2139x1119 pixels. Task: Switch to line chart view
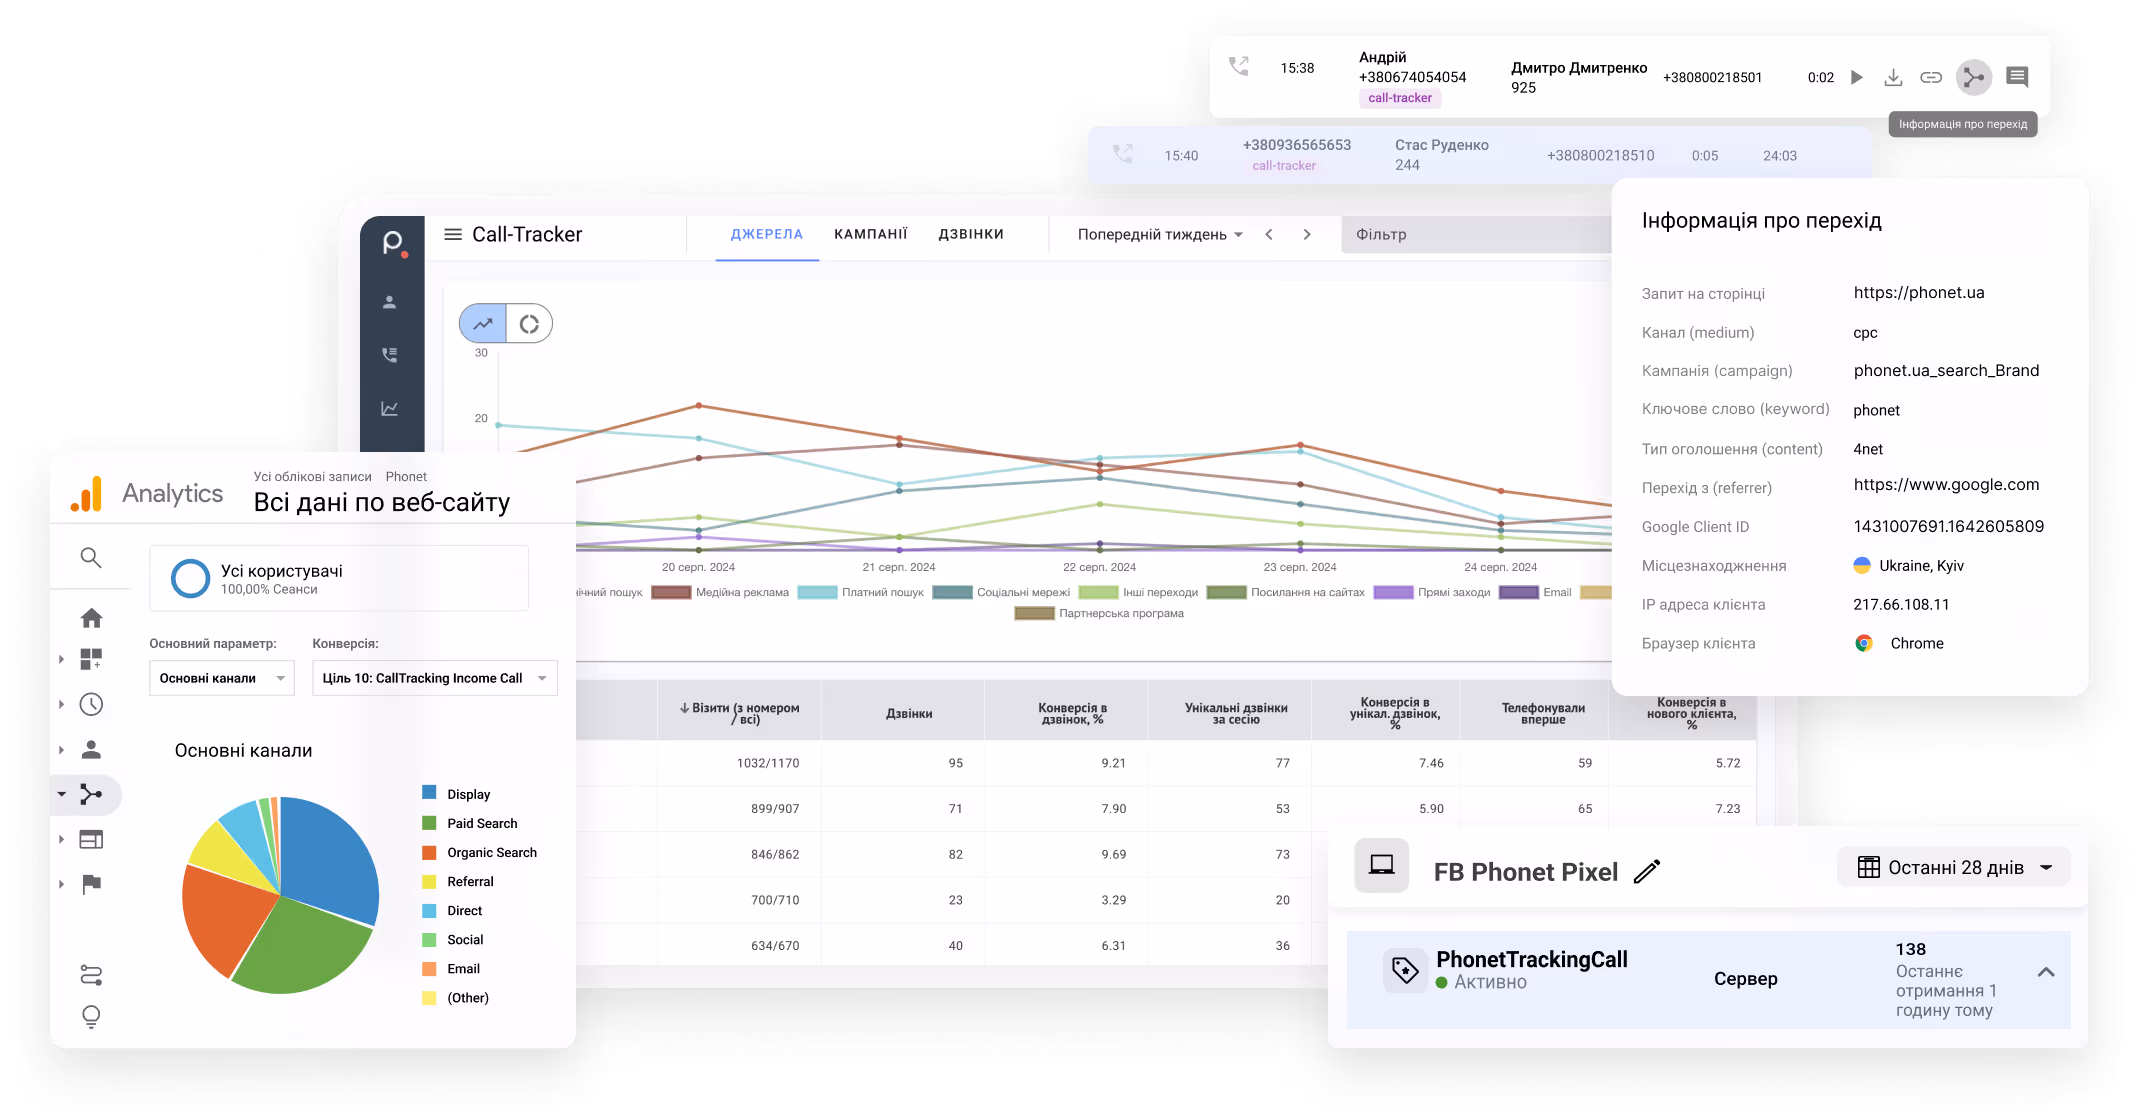click(x=483, y=324)
